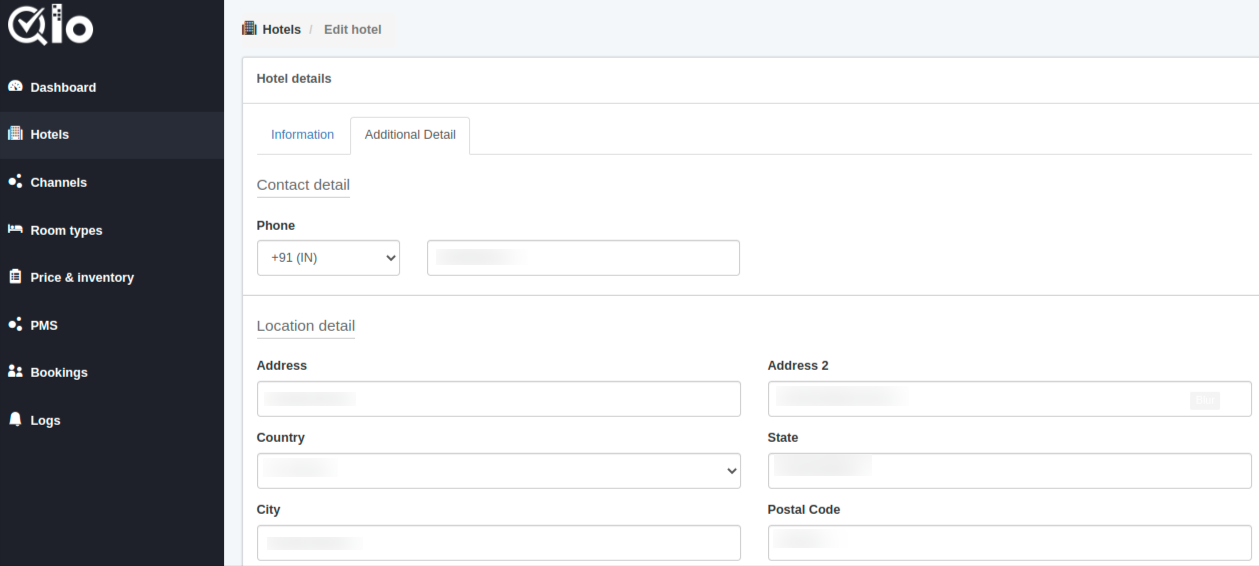Click the Hotels building icon in sidebar
Image resolution: width=1259 pixels, height=566 pixels.
[15, 134]
